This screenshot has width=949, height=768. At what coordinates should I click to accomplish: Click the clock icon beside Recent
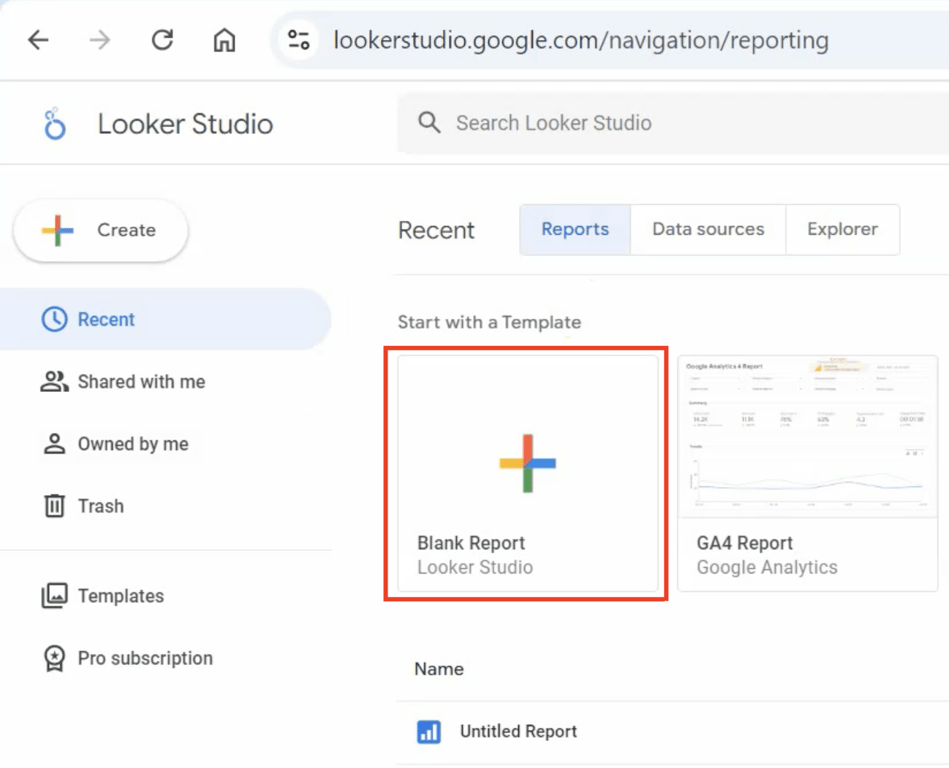point(54,320)
